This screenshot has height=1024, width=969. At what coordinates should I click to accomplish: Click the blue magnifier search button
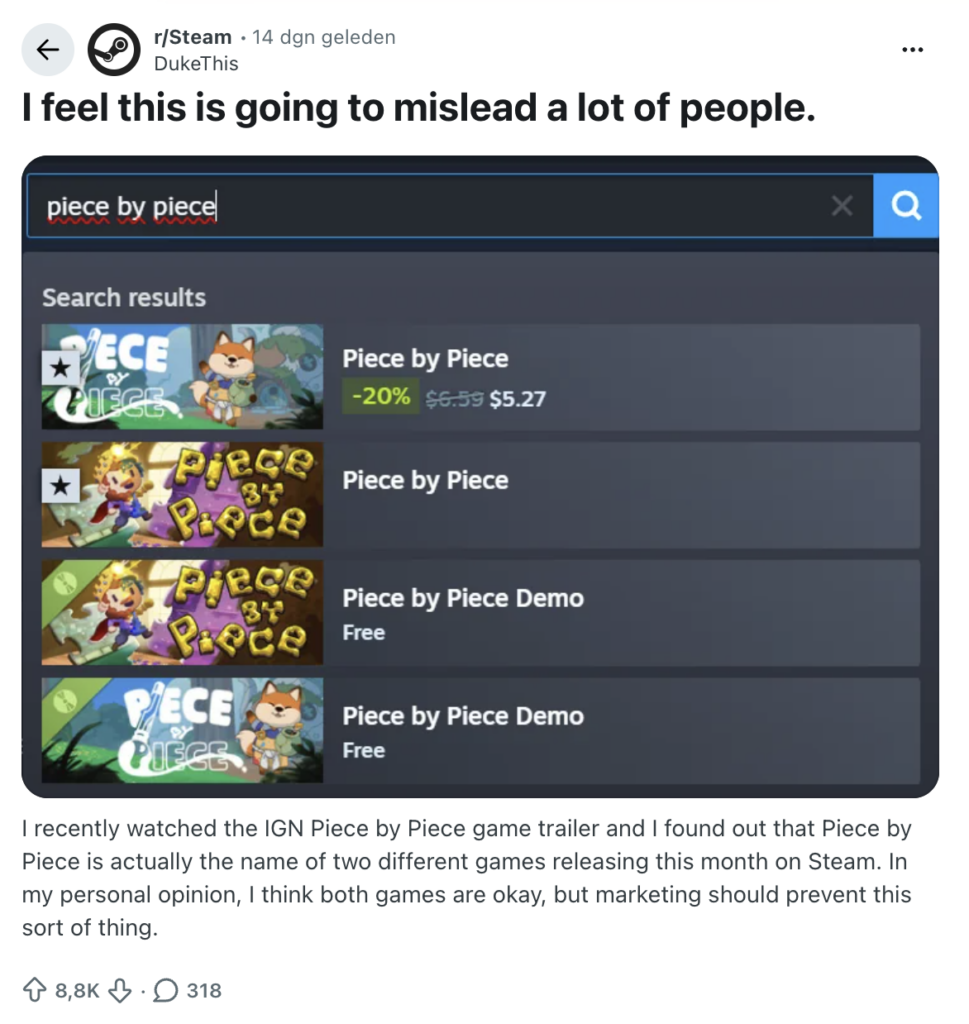(906, 206)
